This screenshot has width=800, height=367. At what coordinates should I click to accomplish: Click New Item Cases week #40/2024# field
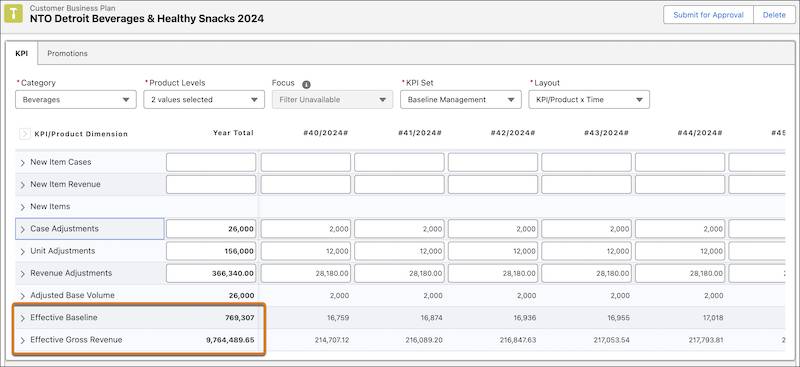[306, 162]
